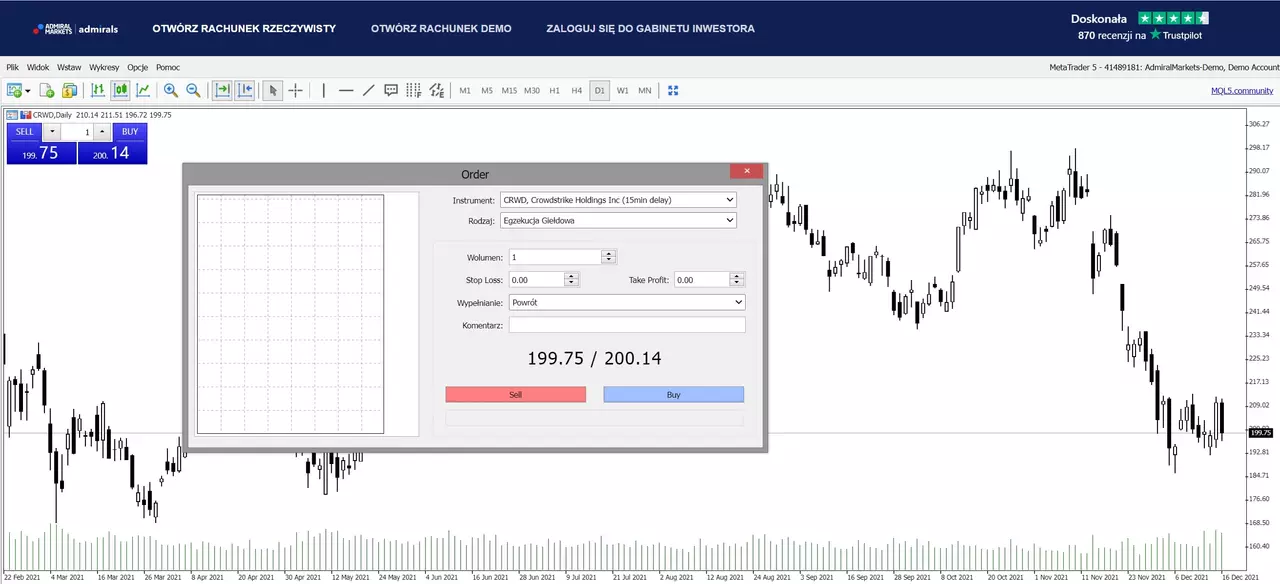This screenshot has width=1280, height=584.
Task: Select the crosshair cursor tool
Action: [x=295, y=90]
